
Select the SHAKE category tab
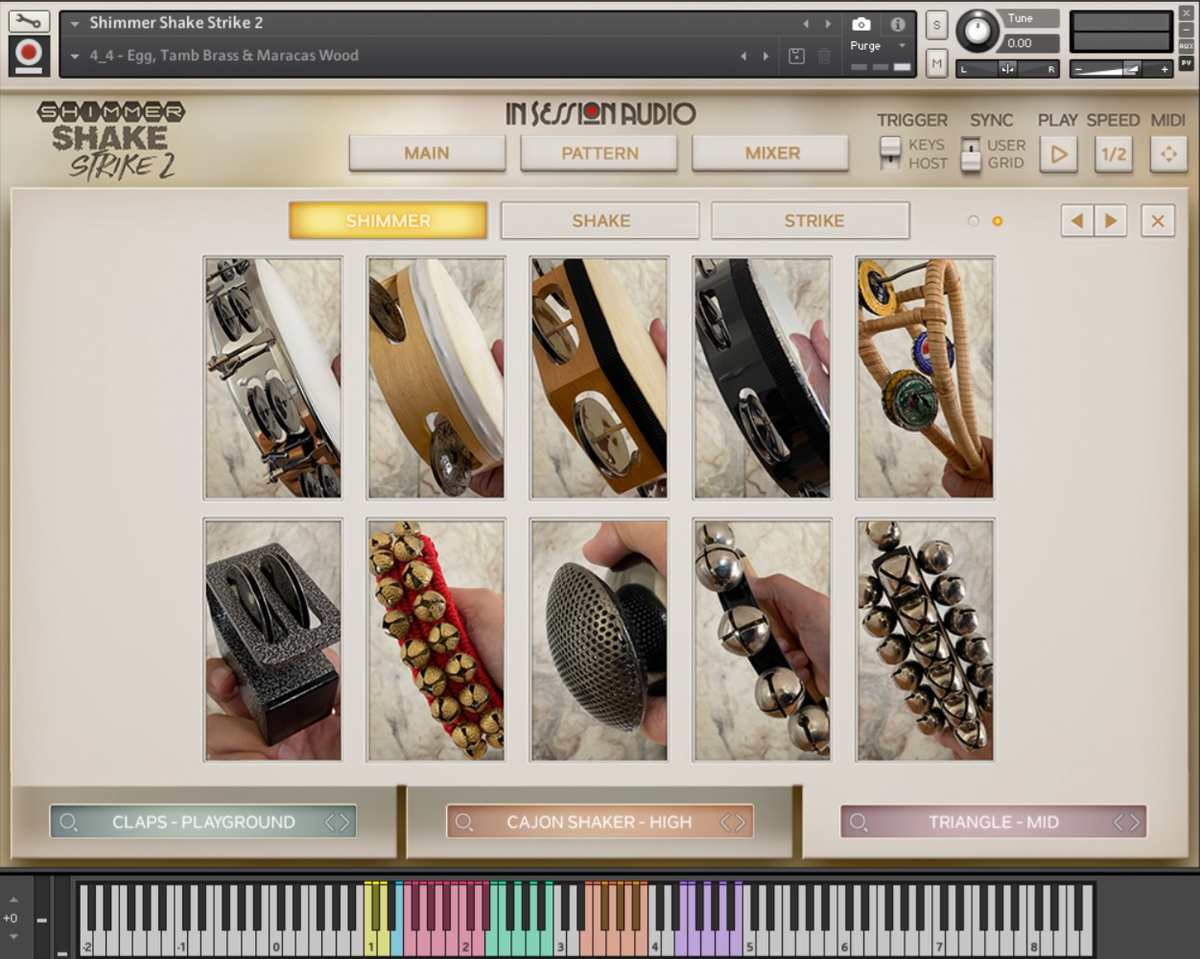pyautogui.click(x=600, y=220)
